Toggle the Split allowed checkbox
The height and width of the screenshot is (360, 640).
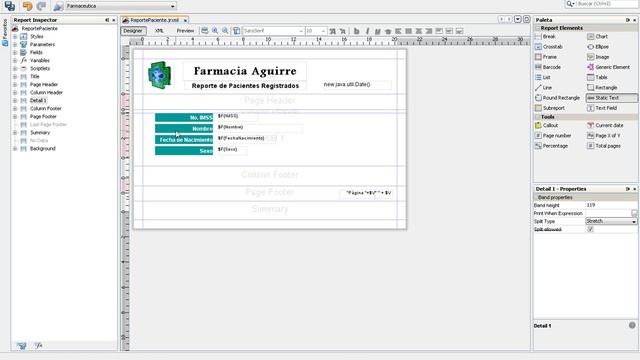point(590,229)
